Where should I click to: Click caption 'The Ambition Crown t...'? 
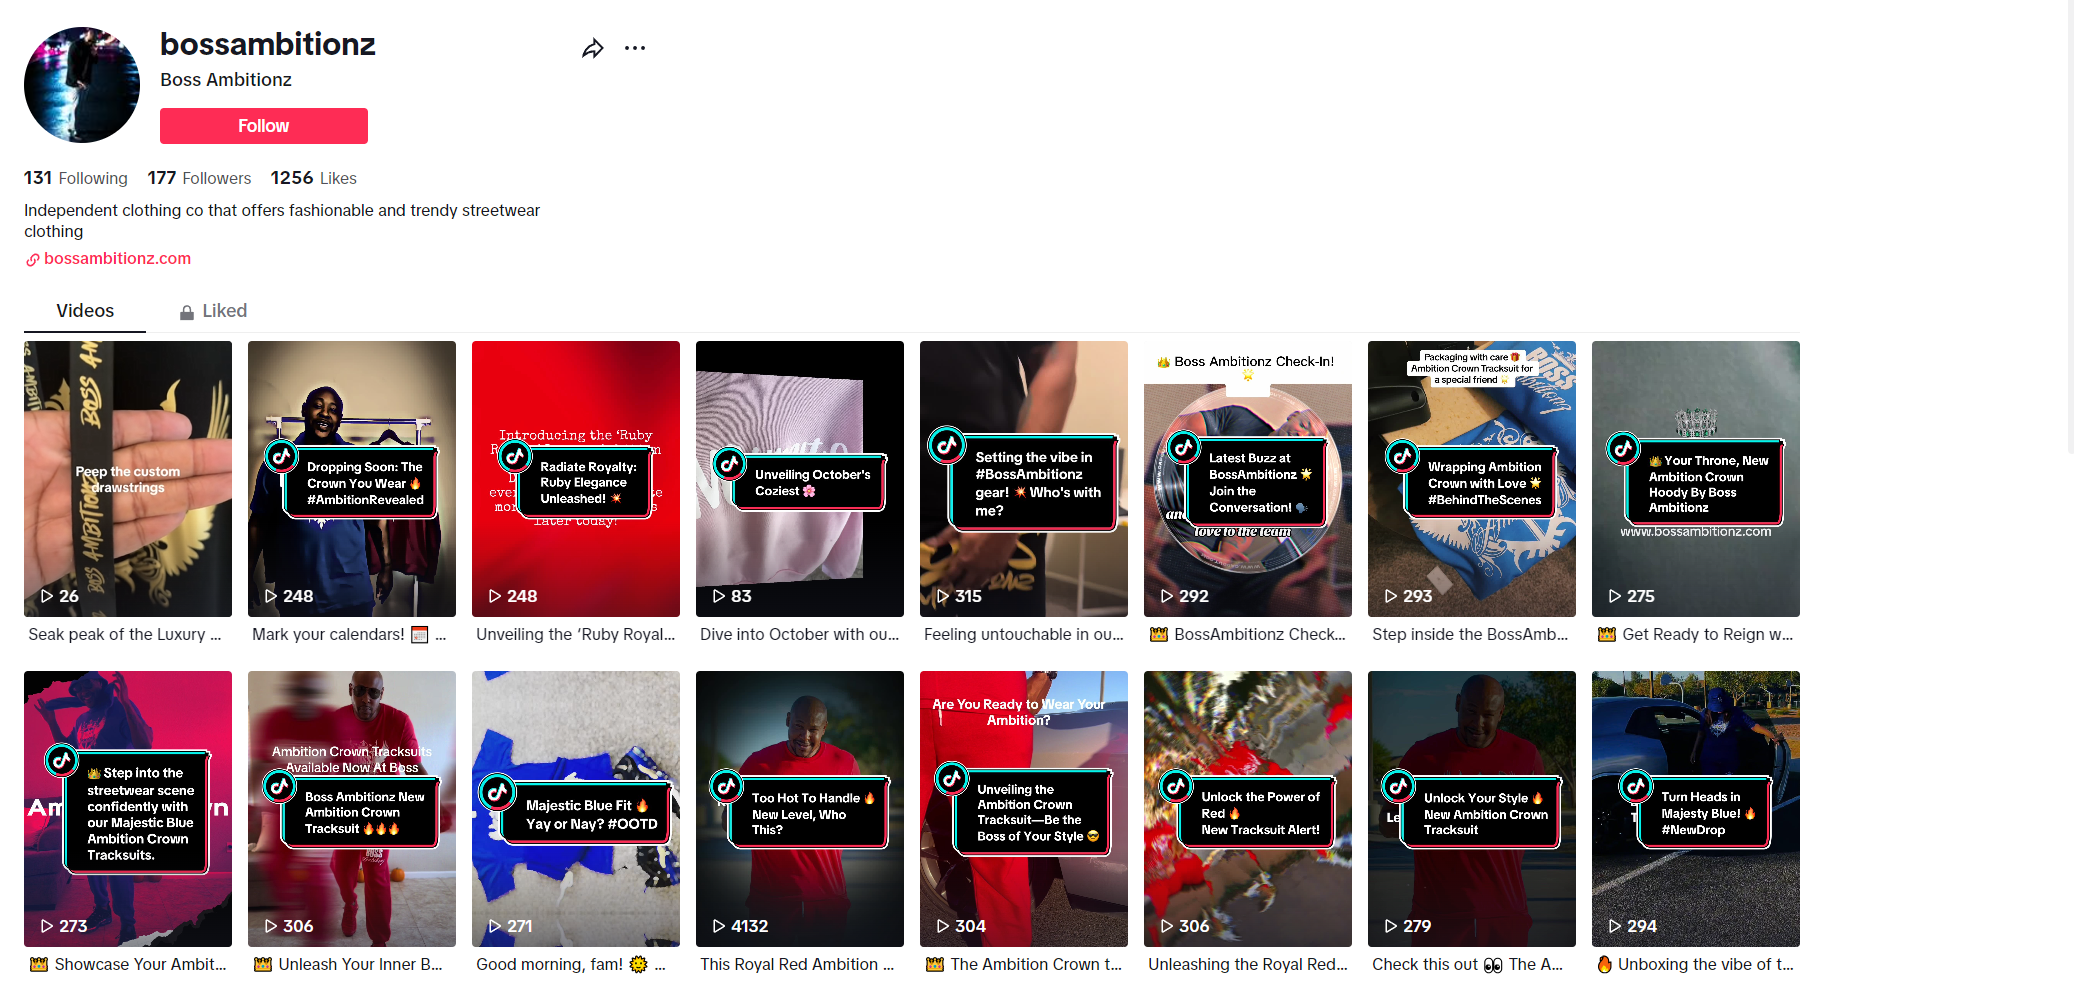click(x=1024, y=964)
